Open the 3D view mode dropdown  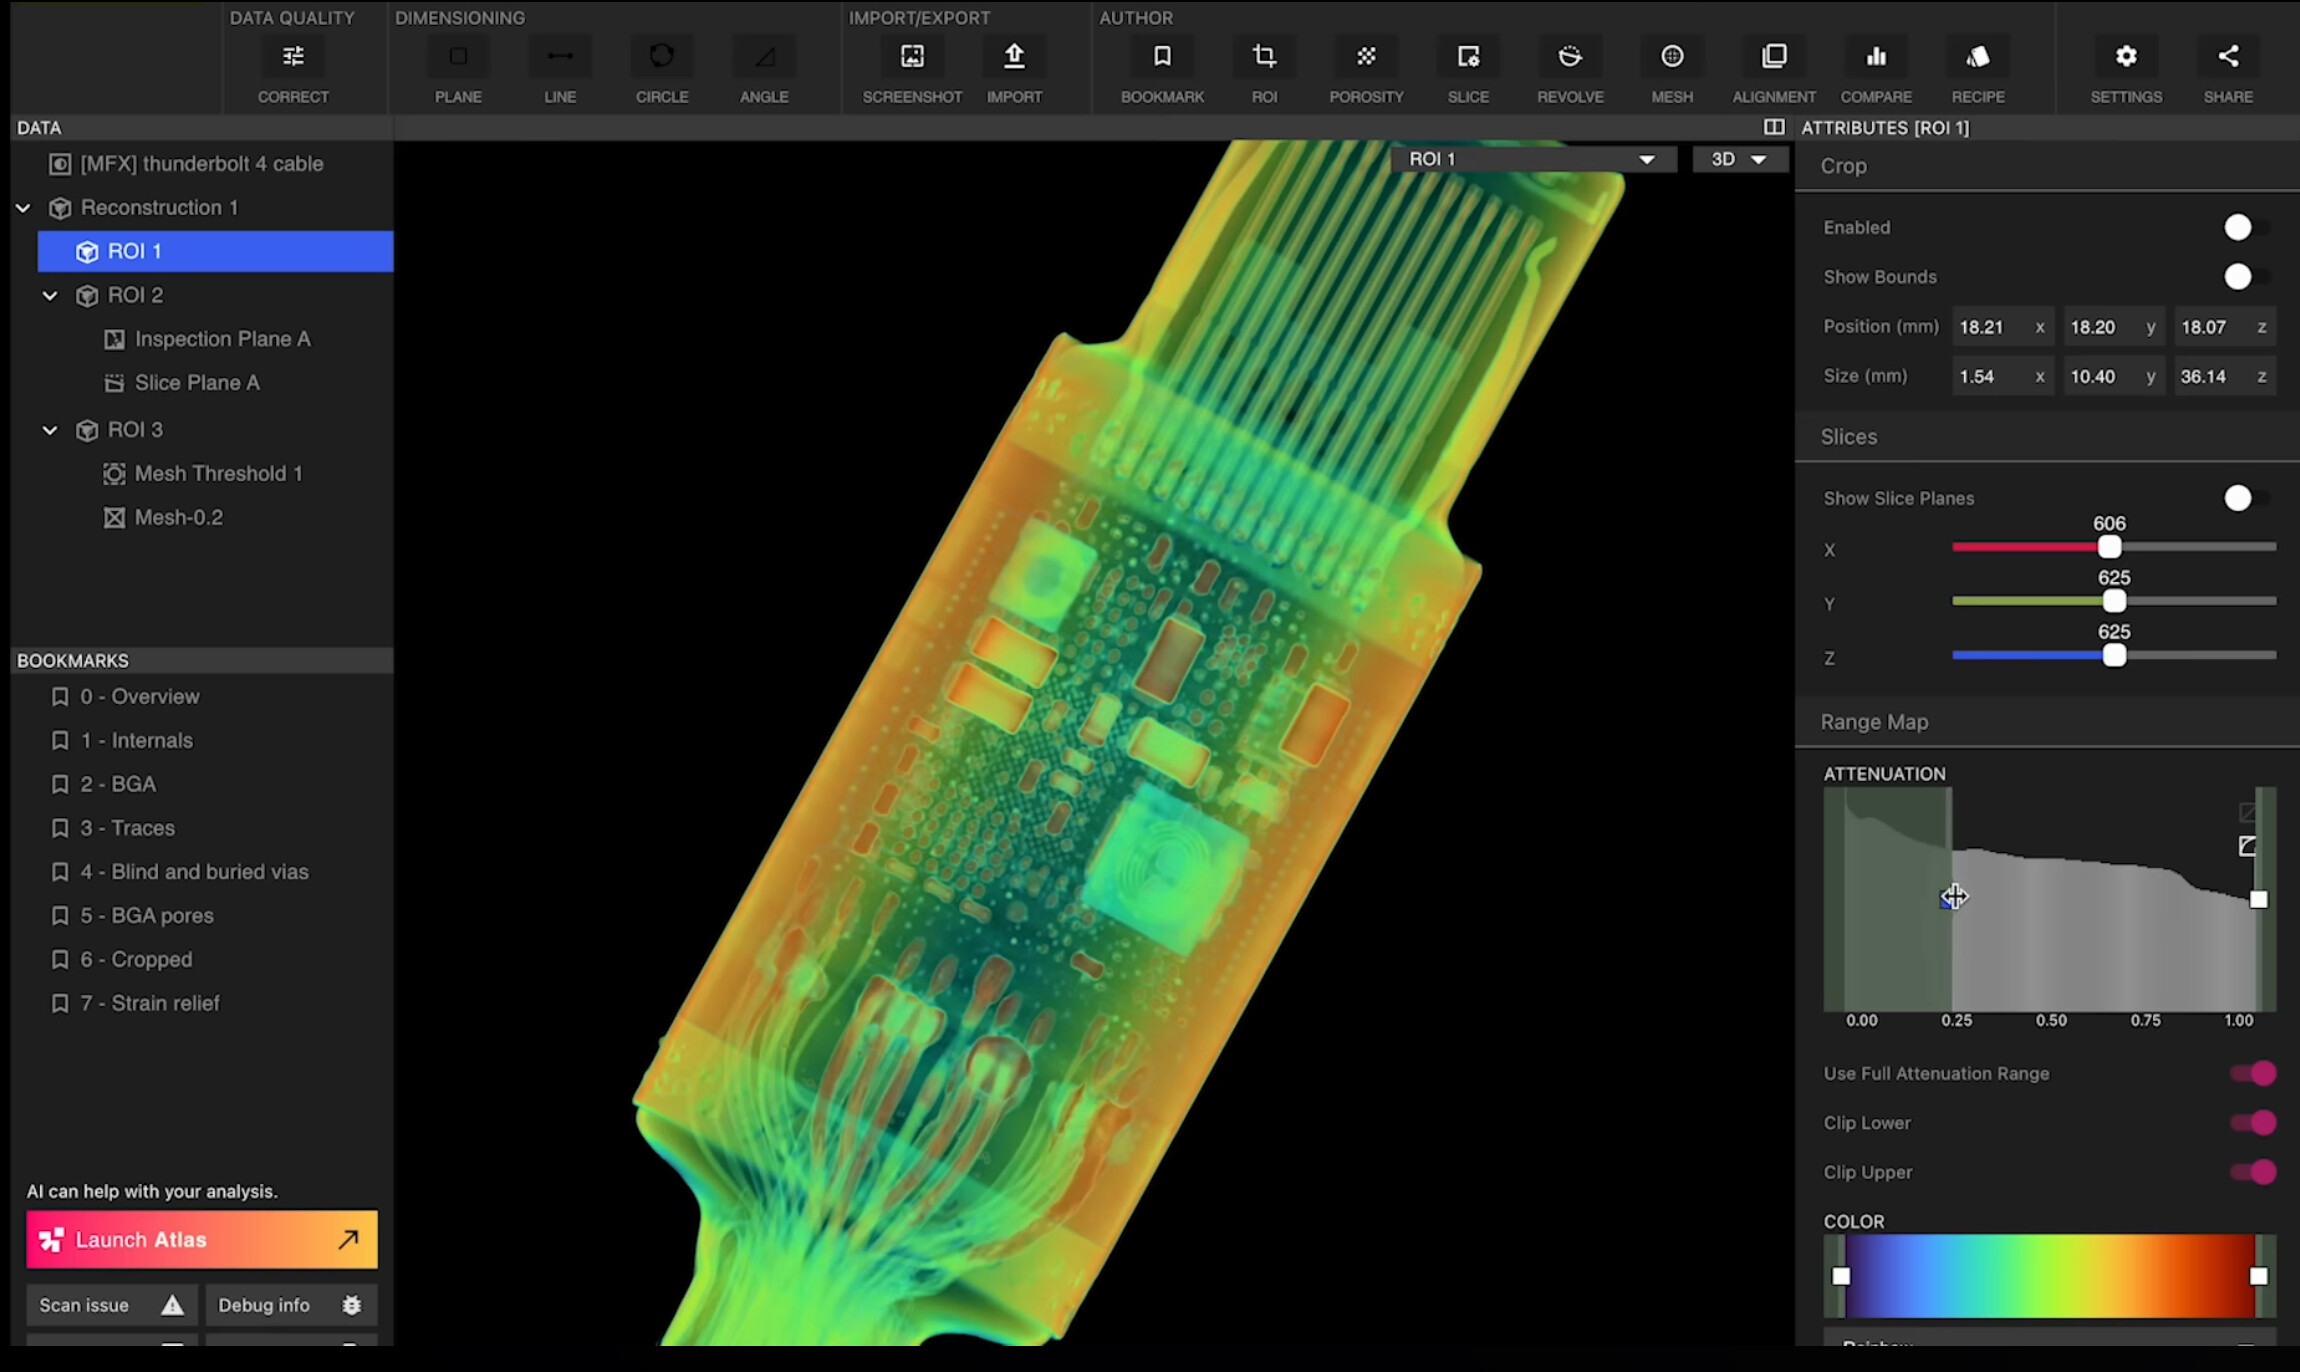[x=1738, y=159]
